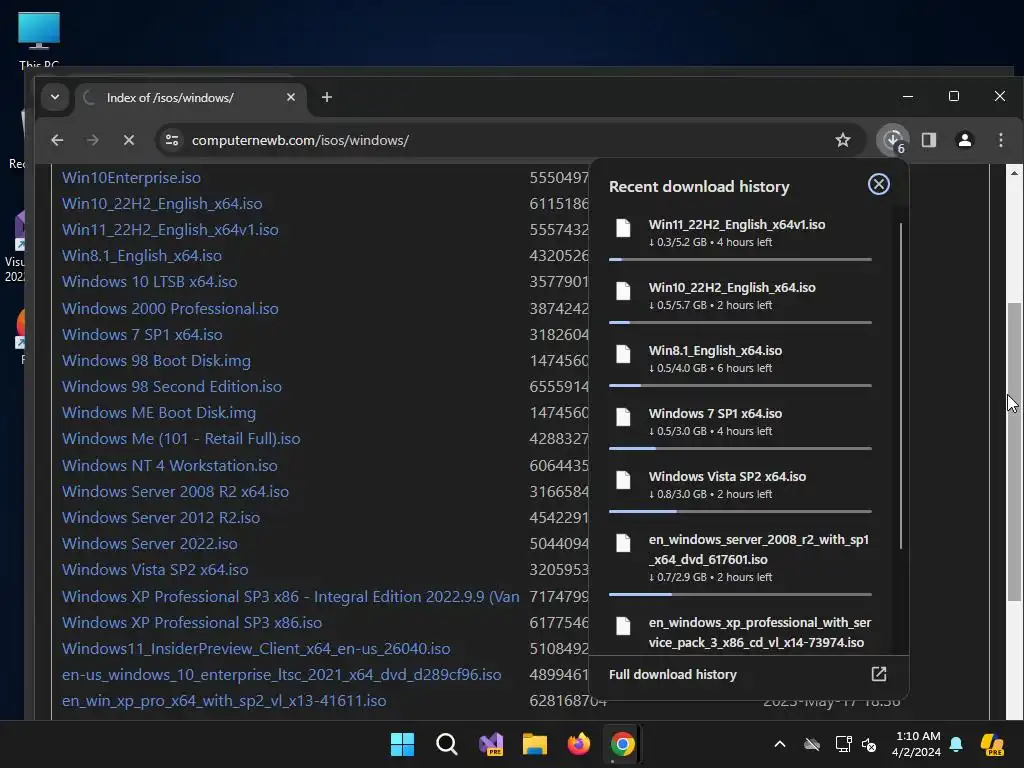1024x768 pixels.
Task: Click the browser back arrow
Action: pos(57,140)
